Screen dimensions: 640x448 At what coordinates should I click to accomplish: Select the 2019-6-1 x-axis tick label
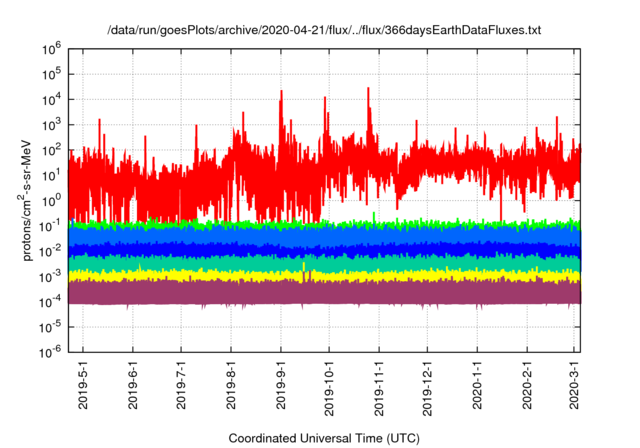(x=133, y=384)
